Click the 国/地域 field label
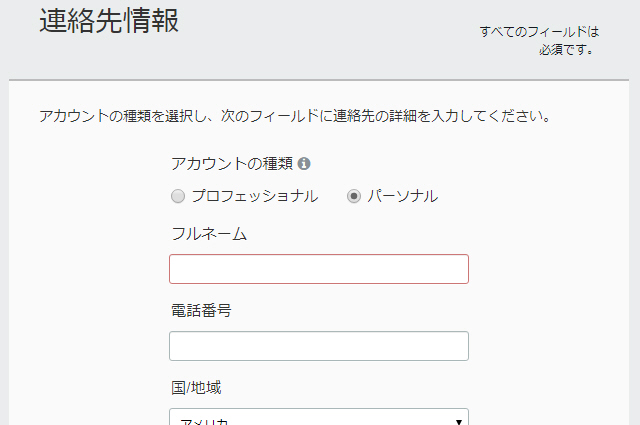Screen dimensions: 640x425 pyautogui.click(x=196, y=387)
